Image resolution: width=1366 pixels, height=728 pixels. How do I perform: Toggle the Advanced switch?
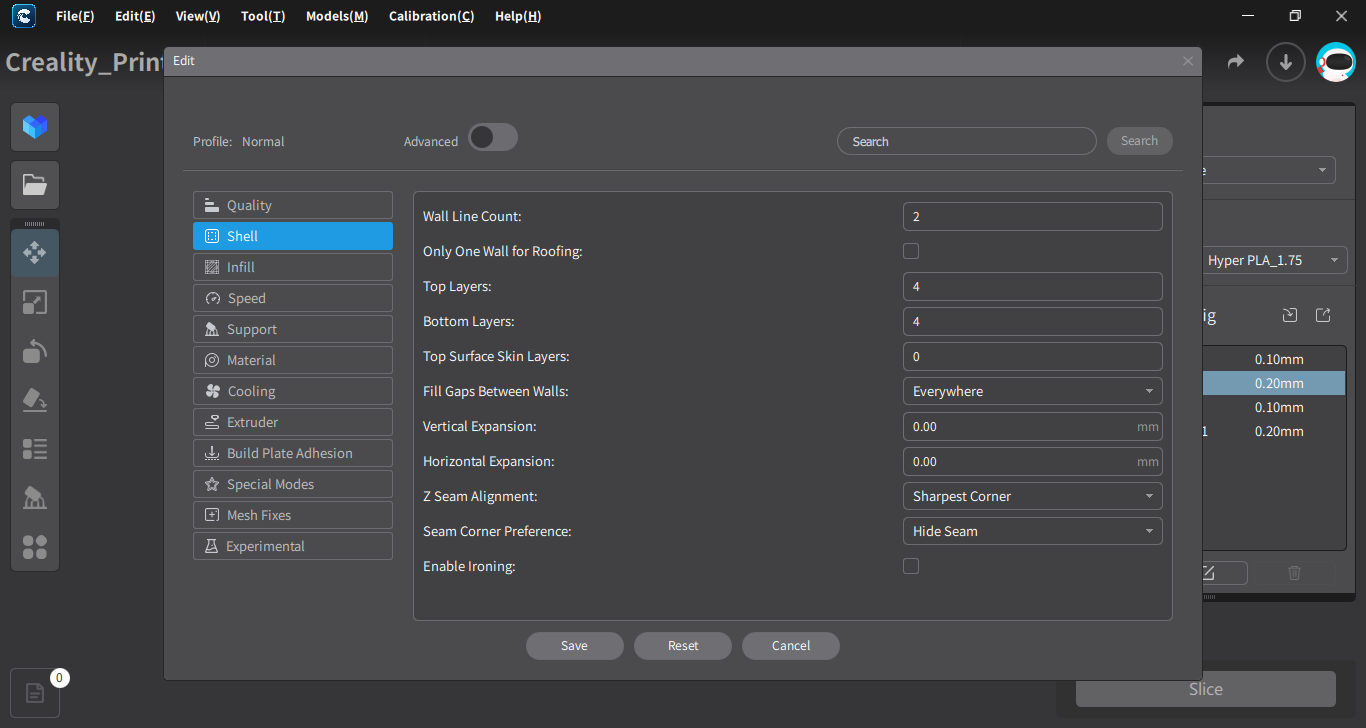point(493,138)
